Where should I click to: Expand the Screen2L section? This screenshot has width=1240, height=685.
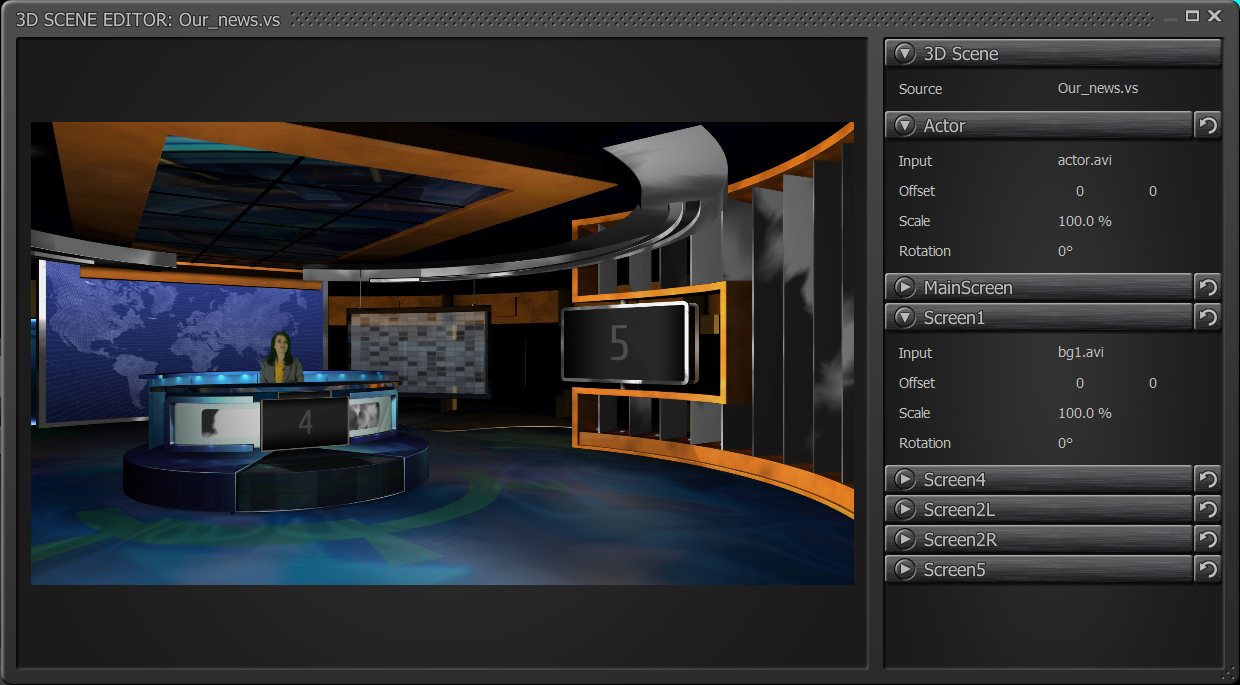905,509
